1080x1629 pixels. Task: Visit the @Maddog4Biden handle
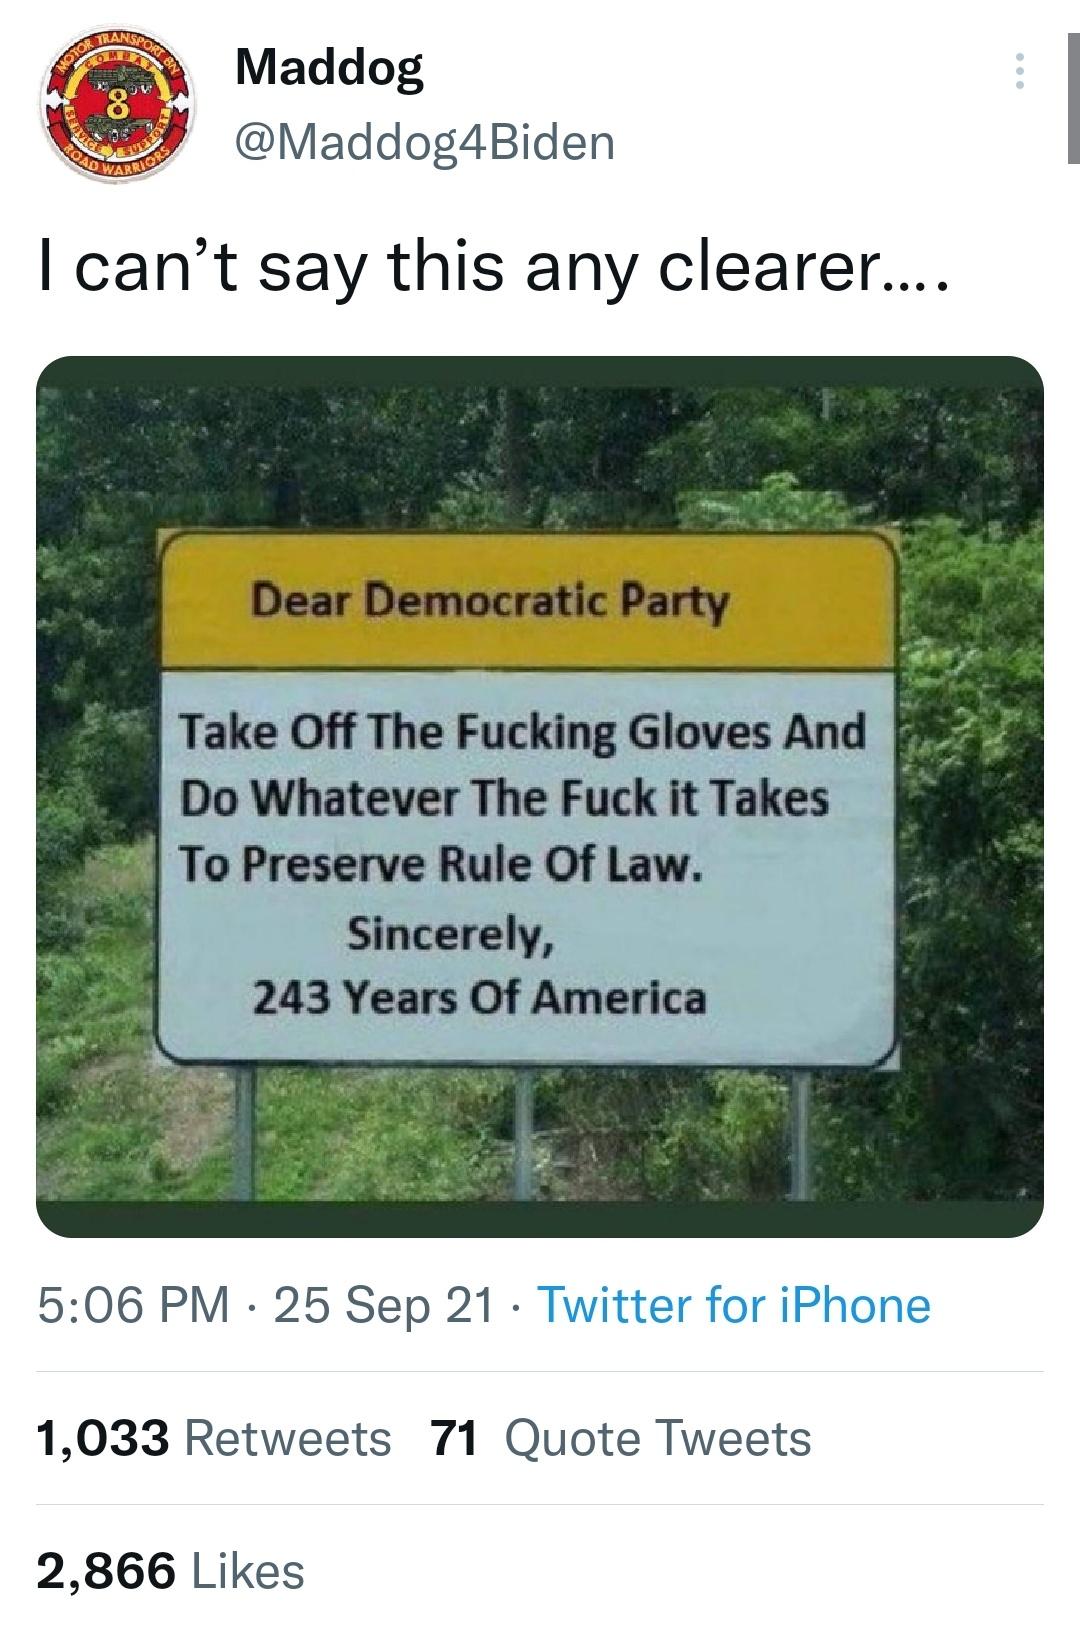(x=424, y=141)
